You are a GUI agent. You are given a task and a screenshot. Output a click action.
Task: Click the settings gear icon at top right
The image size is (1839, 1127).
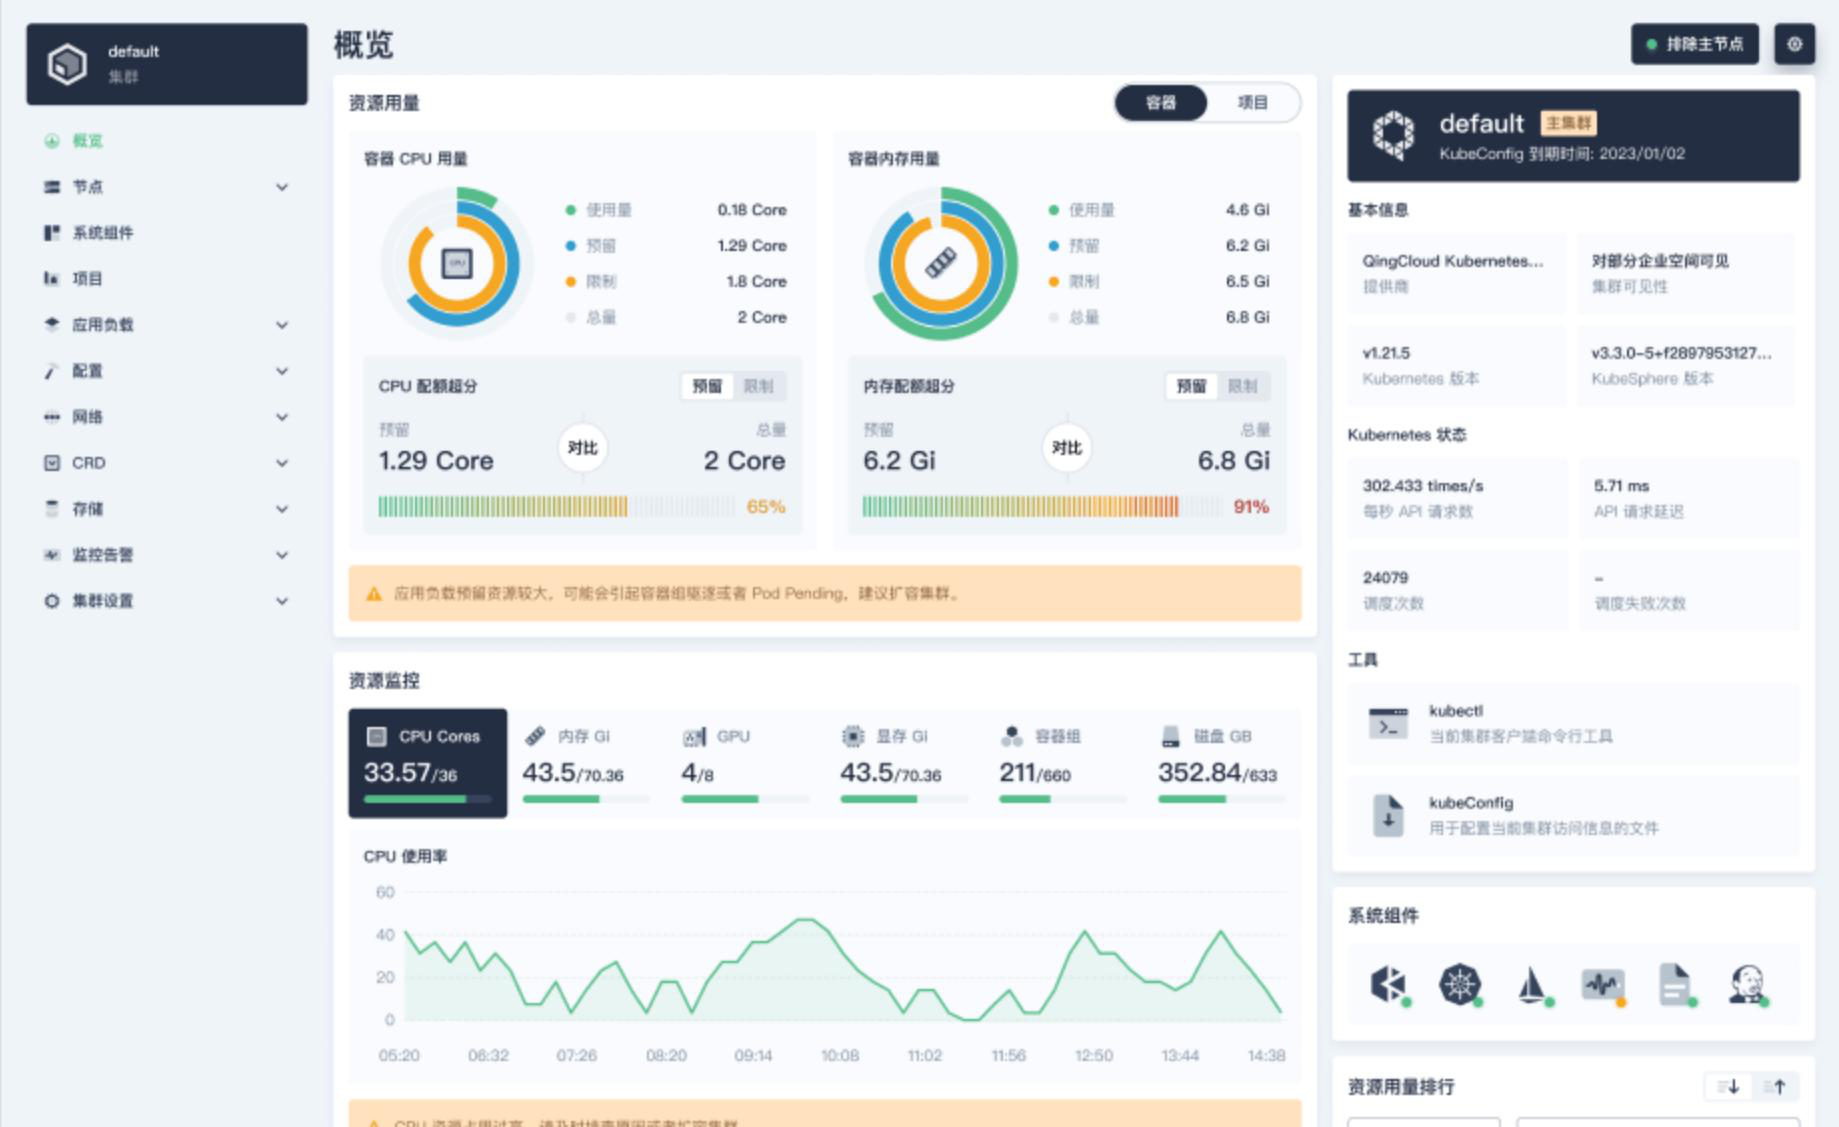coord(1794,44)
